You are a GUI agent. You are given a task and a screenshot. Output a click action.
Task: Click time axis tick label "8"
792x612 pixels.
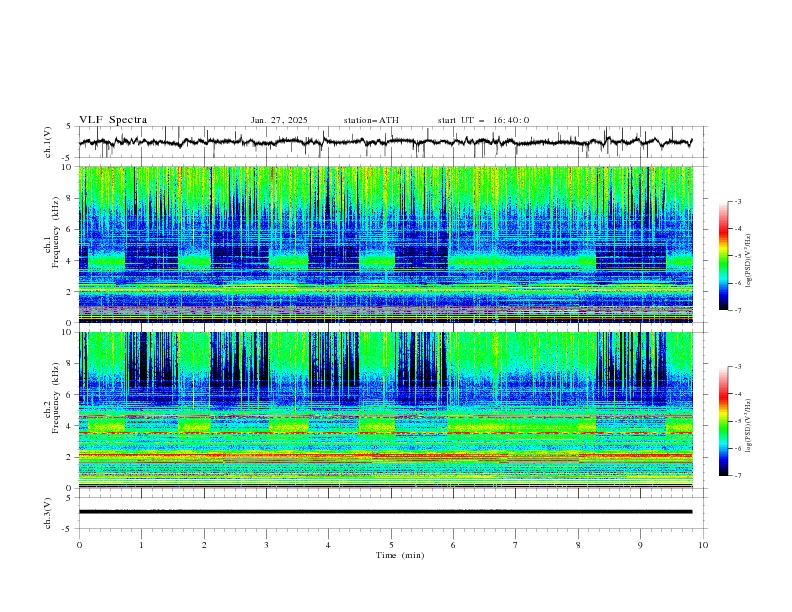coord(578,545)
